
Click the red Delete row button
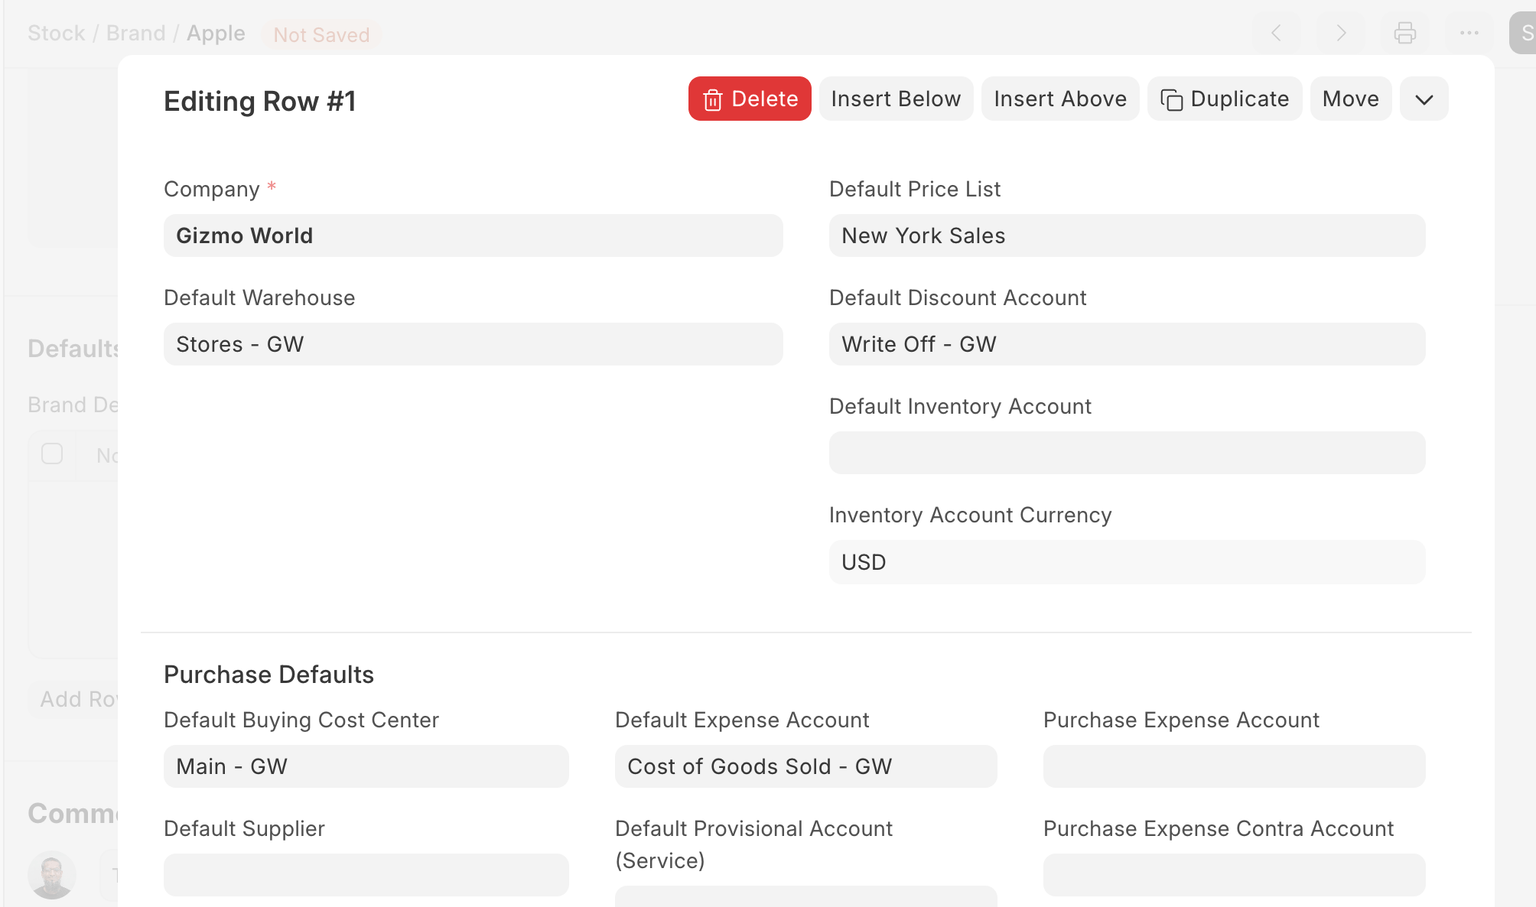point(749,99)
